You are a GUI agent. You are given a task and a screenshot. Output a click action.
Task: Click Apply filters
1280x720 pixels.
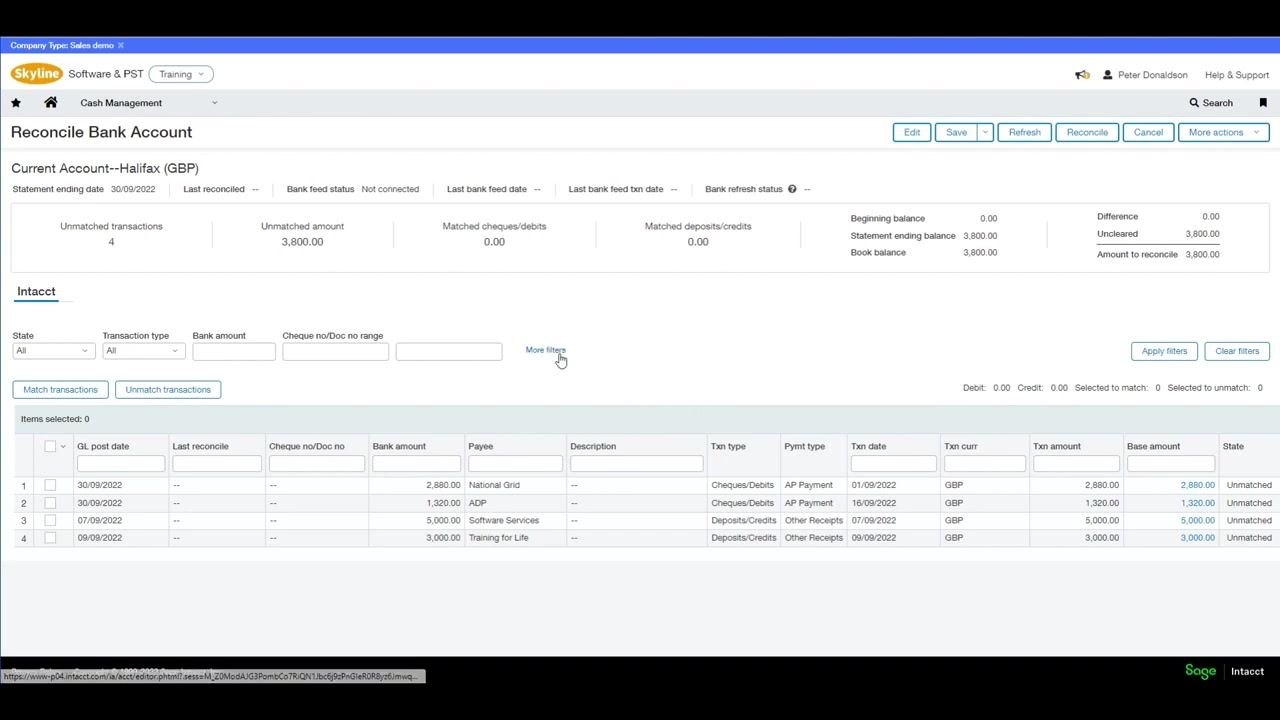(1164, 351)
